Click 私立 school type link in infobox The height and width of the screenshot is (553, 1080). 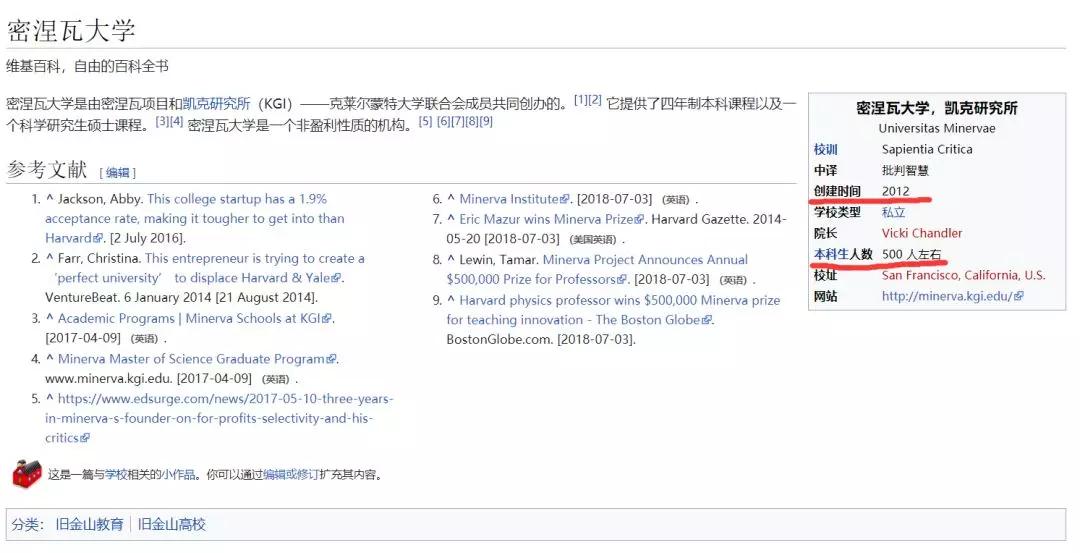click(x=893, y=212)
